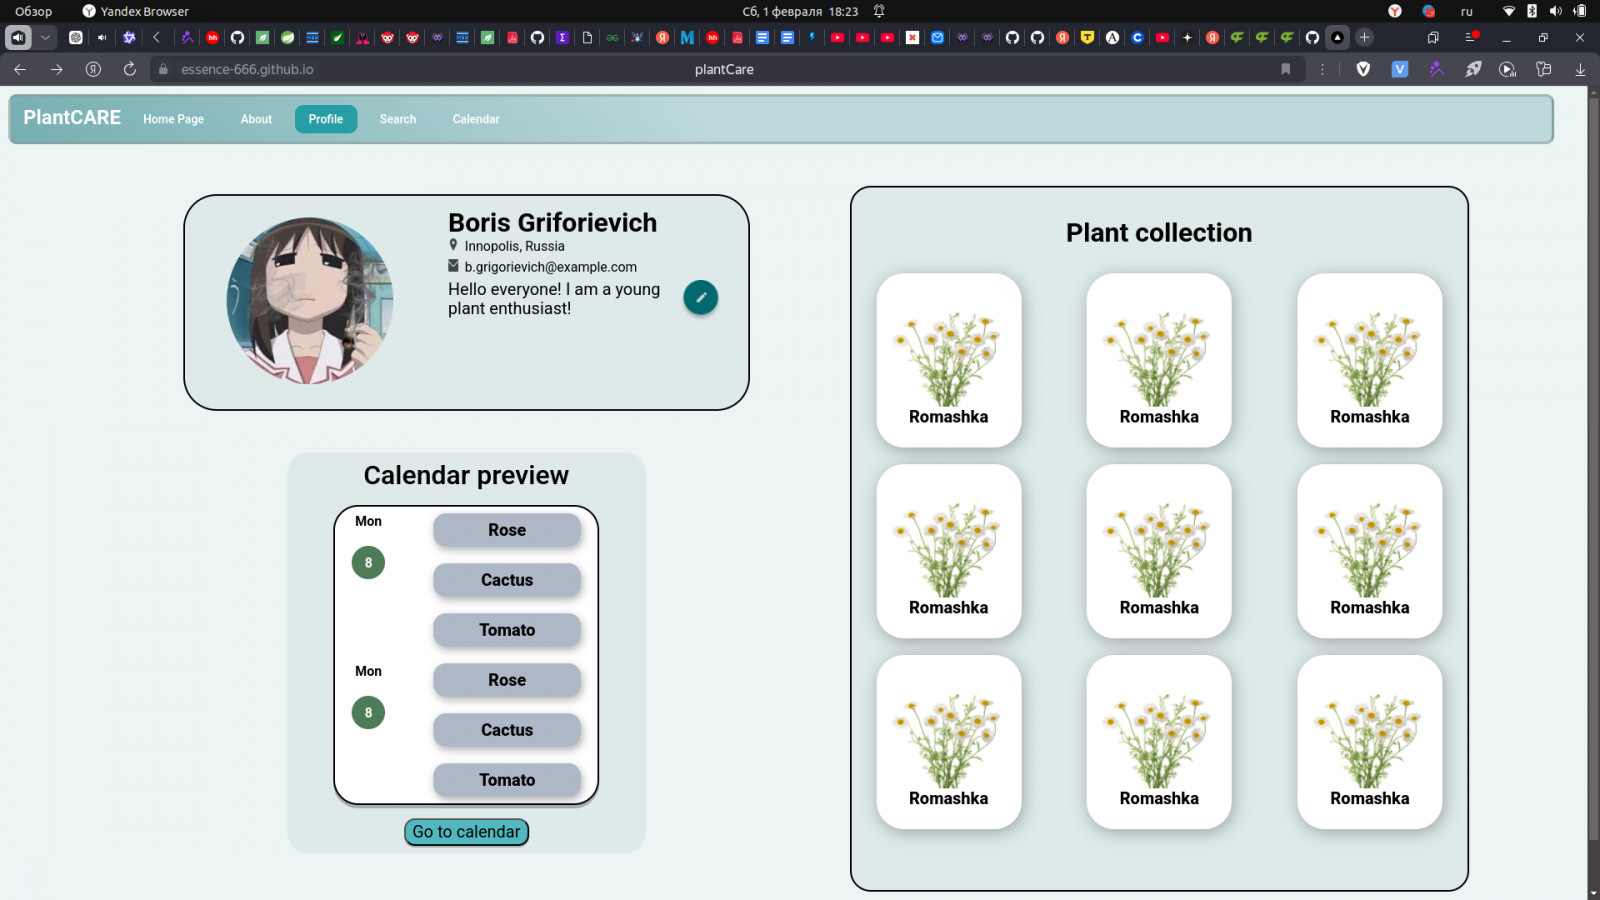Screen dimensions: 1600x900
Task: Switch to the blue C icon tab
Action: coord(1137,37)
